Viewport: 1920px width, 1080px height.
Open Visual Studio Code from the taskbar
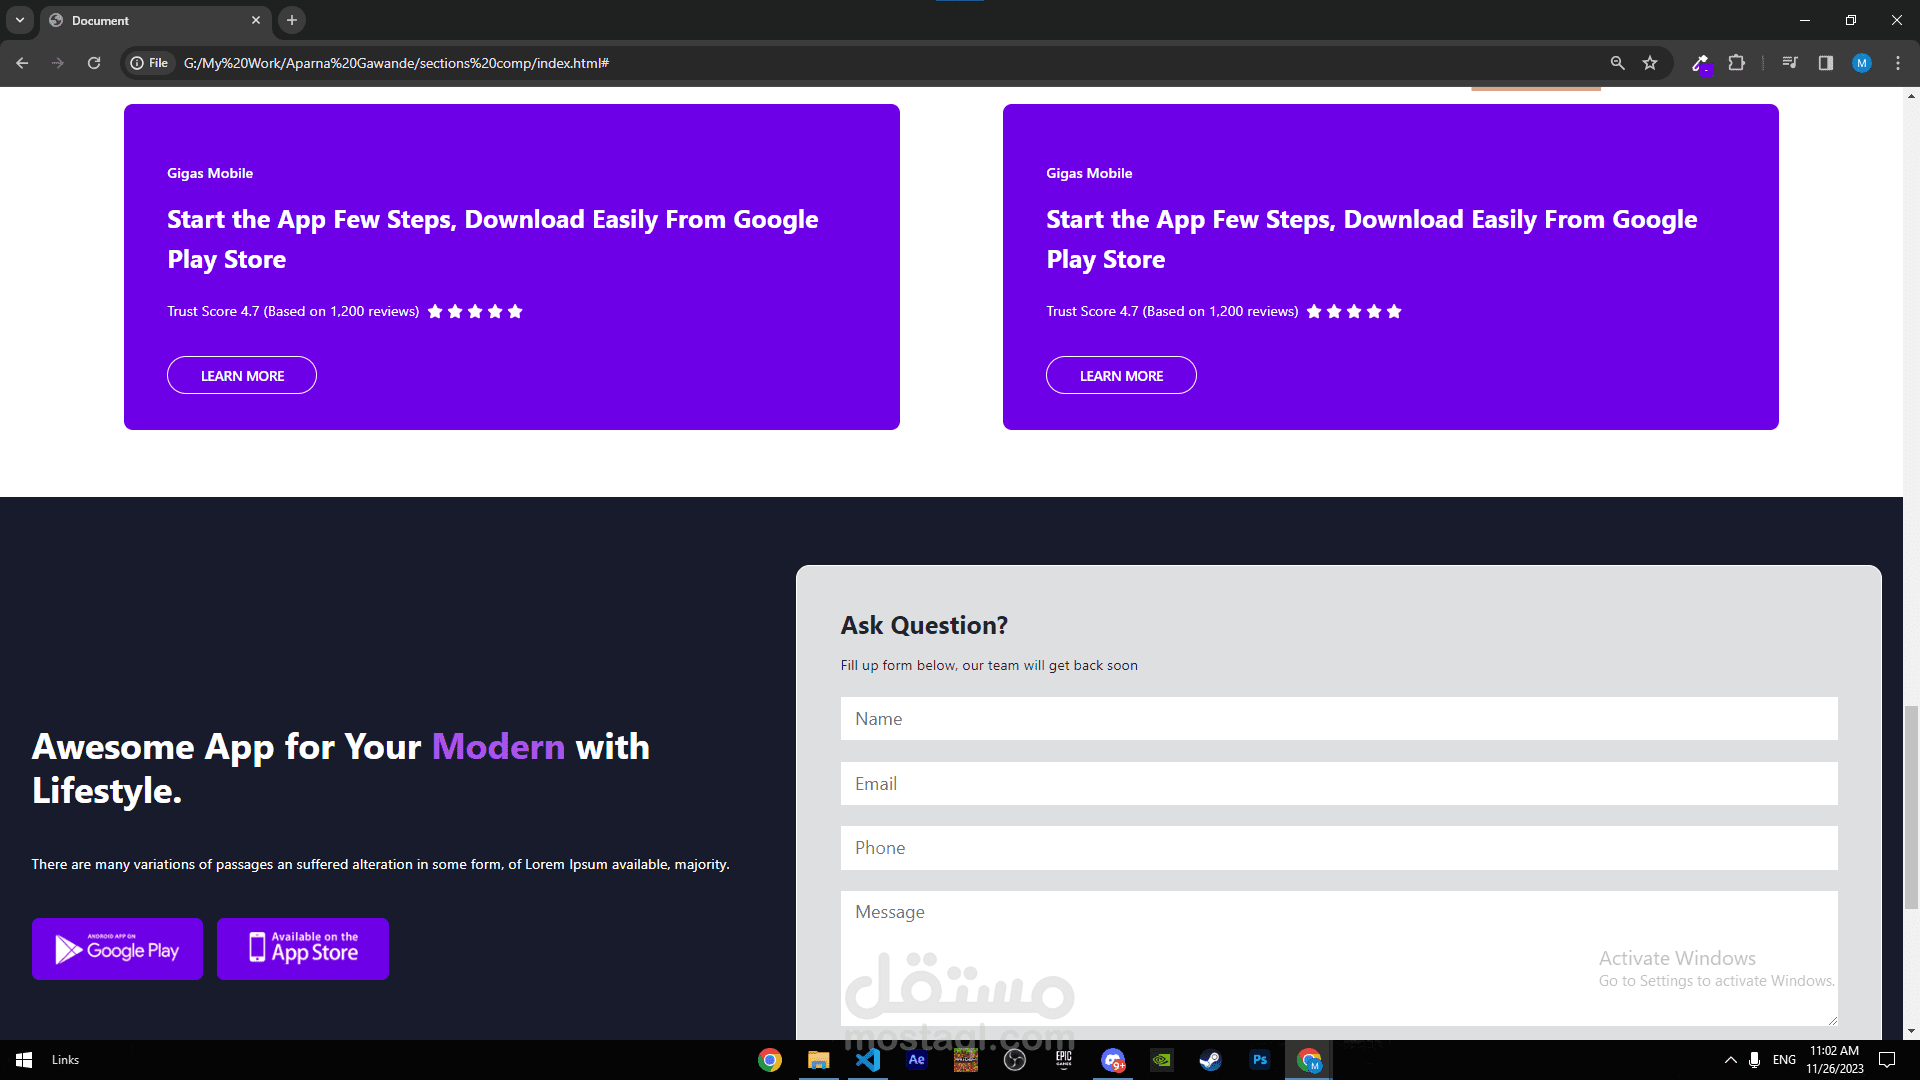coord(868,1060)
